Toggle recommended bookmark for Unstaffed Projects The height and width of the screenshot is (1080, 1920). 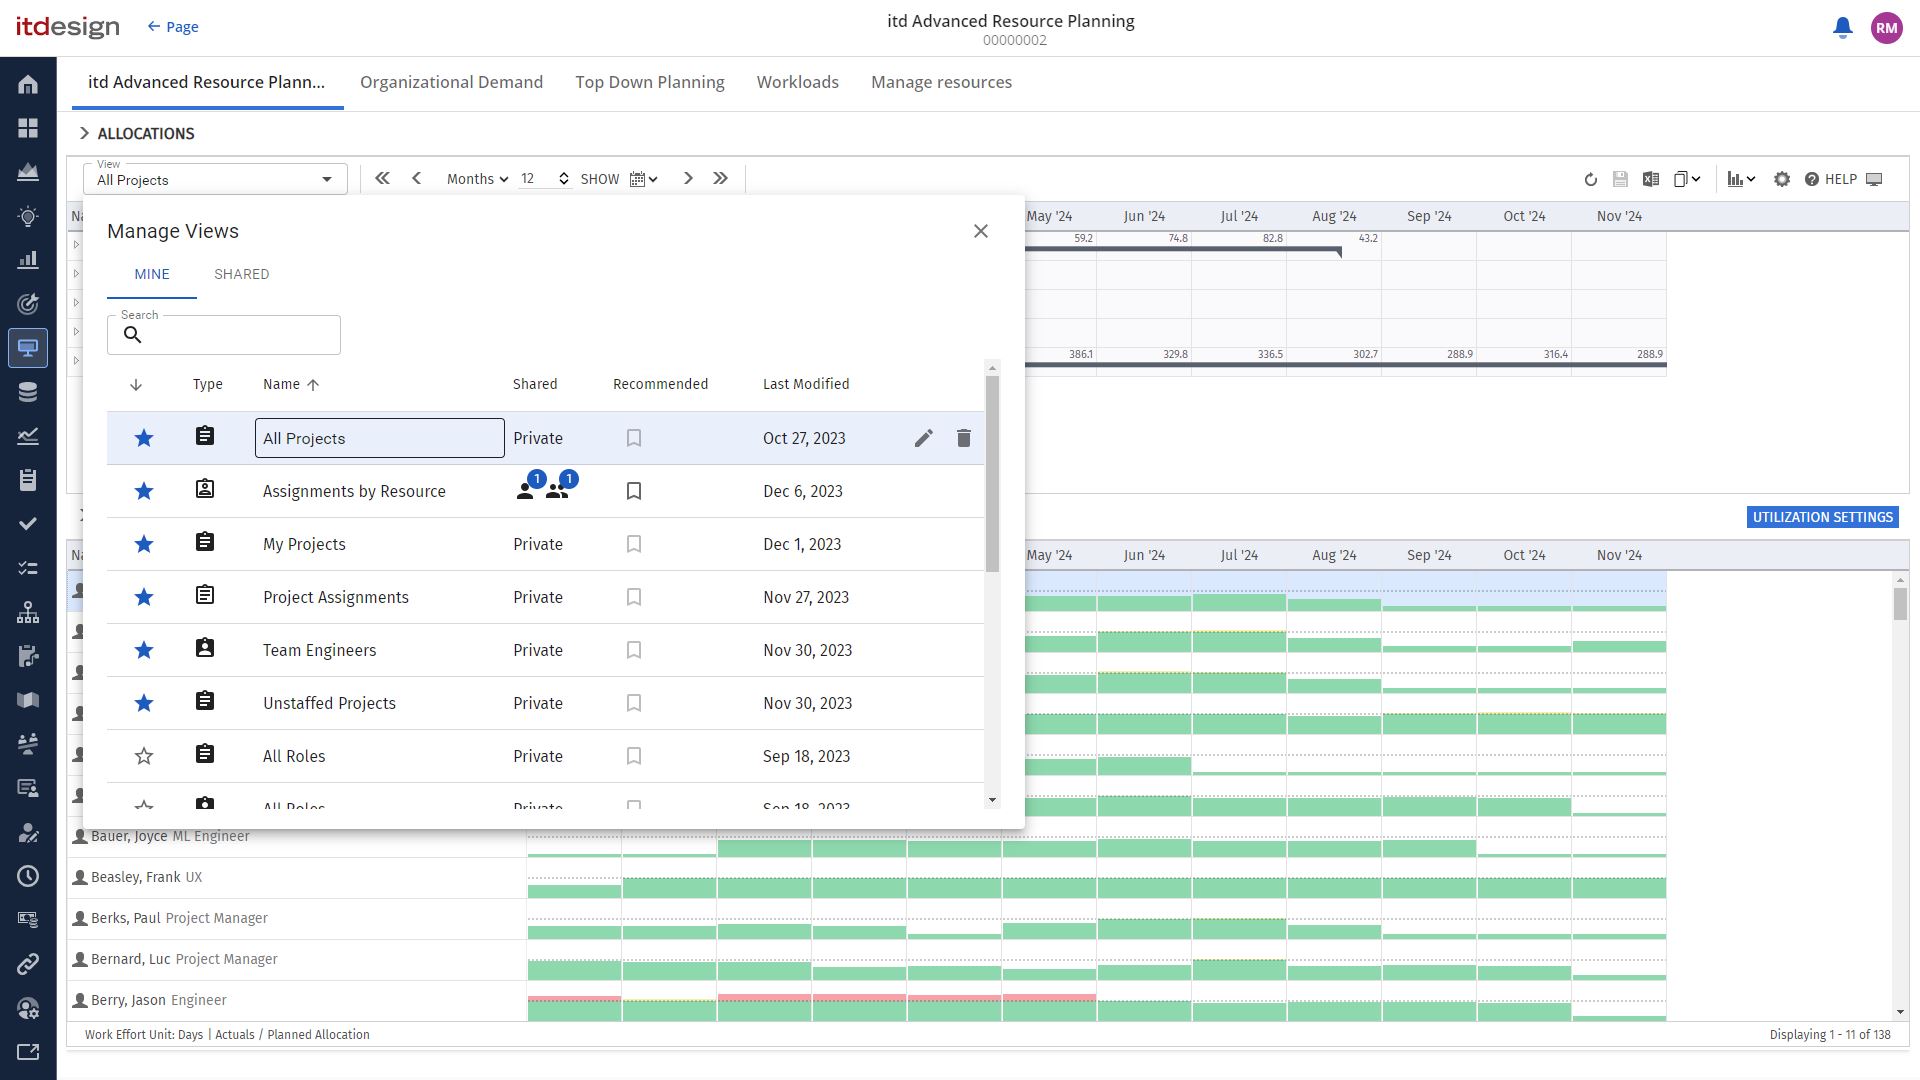point(634,703)
